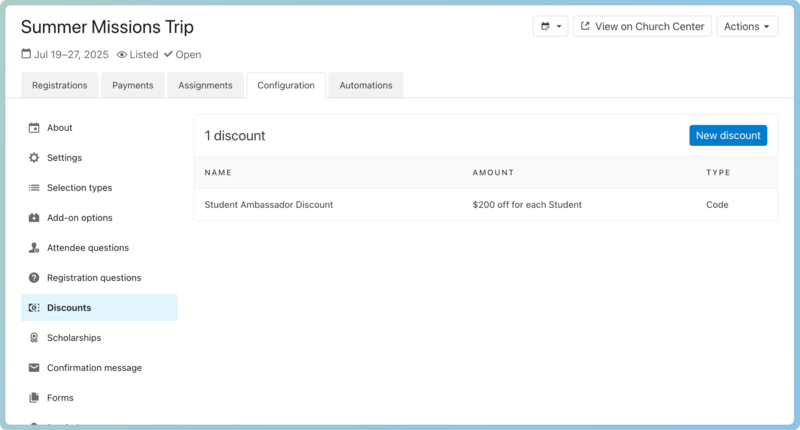Image resolution: width=800 pixels, height=430 pixels.
Task: Switch to the Payments tab
Action: (133, 85)
